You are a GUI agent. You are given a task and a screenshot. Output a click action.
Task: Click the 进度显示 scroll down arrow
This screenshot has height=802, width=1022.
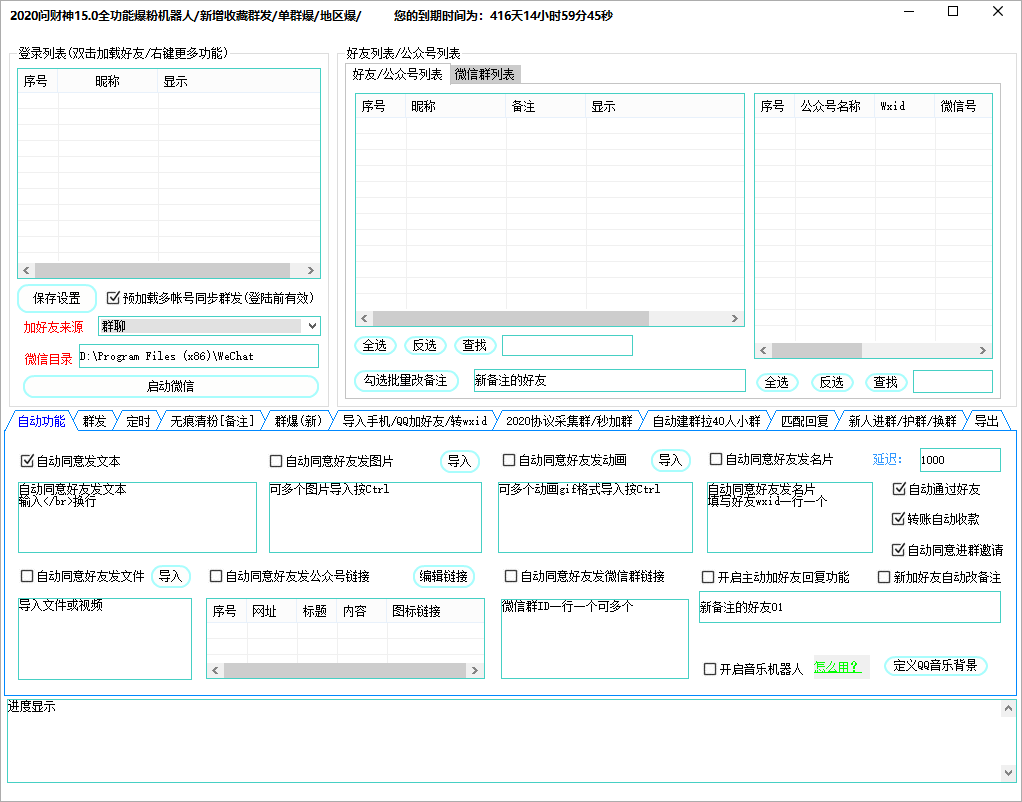point(1008,773)
